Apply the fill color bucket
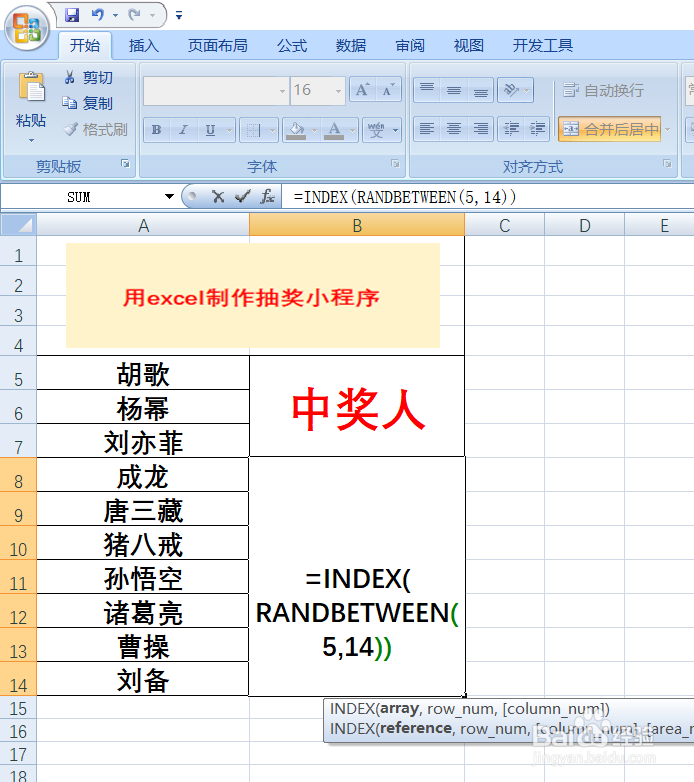694x782 pixels. 296,131
